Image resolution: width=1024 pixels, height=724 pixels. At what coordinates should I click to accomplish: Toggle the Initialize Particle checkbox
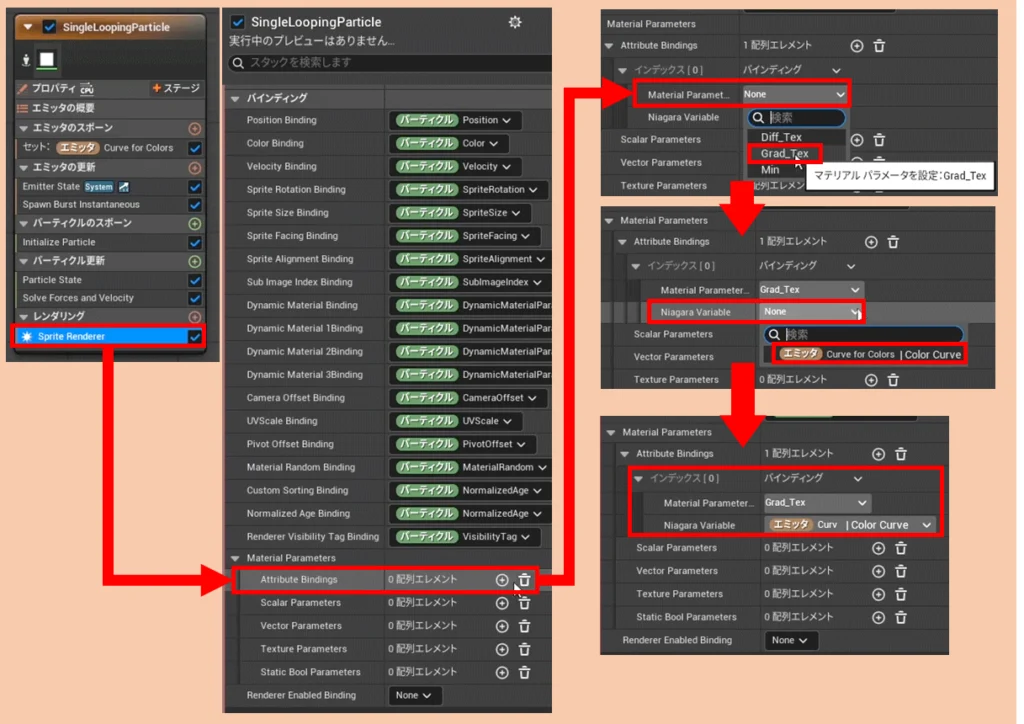(195, 242)
